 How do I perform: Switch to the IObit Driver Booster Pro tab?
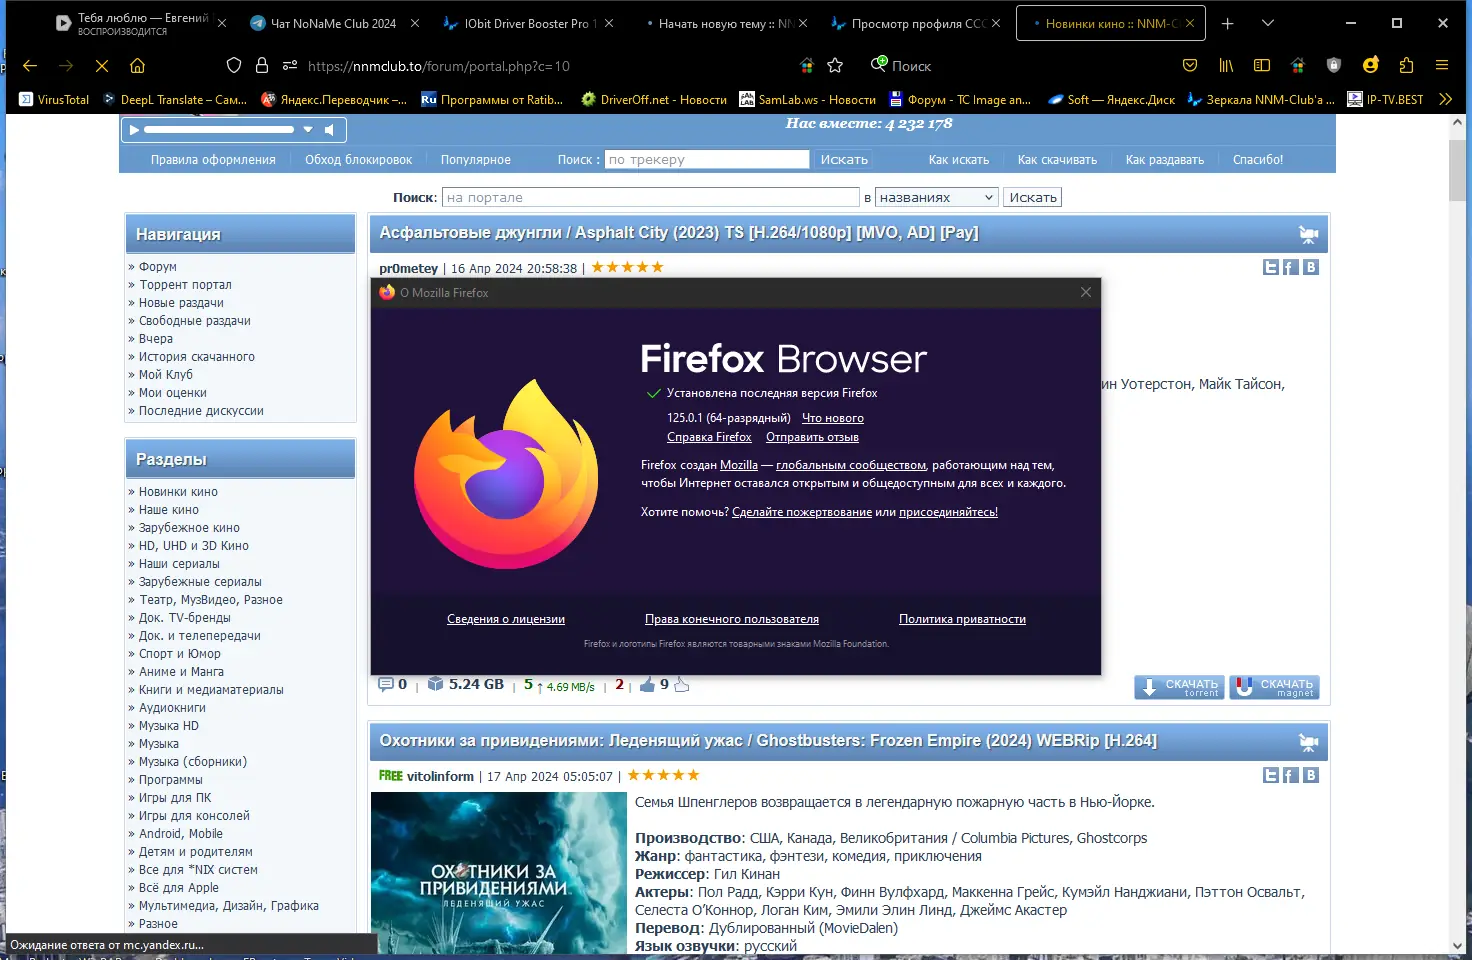click(529, 23)
